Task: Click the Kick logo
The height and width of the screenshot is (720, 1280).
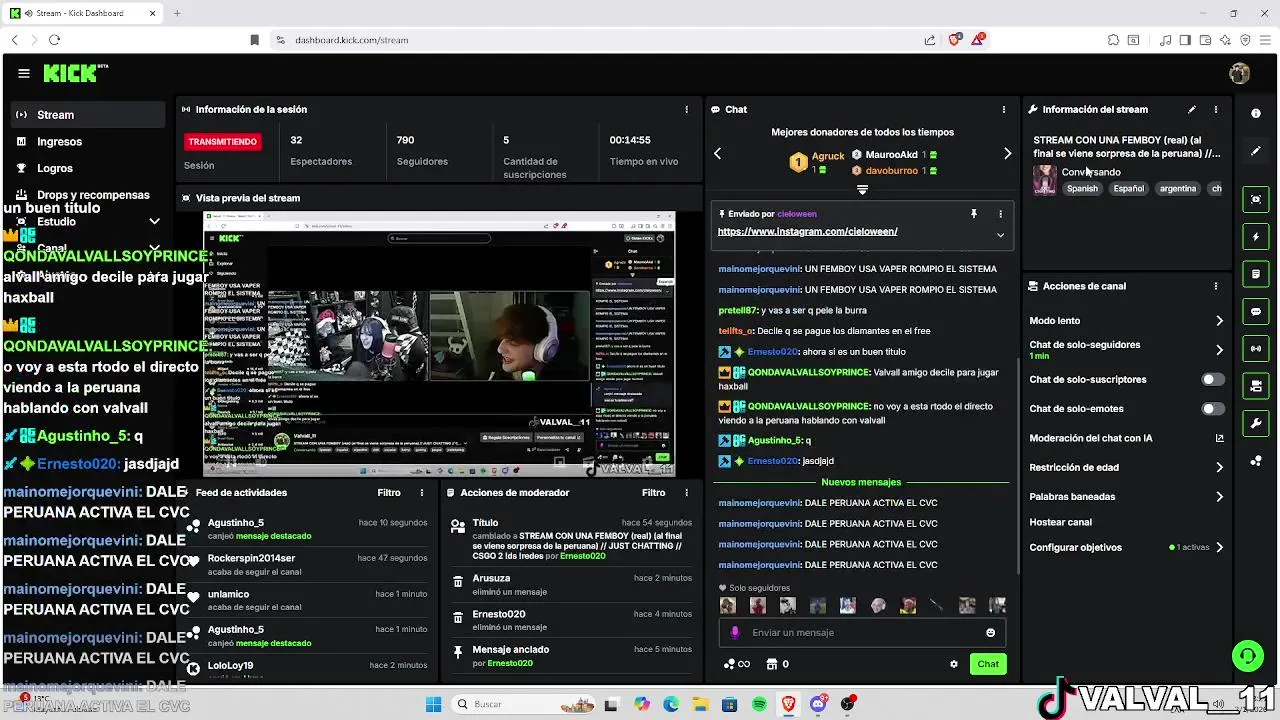Action: [76, 73]
